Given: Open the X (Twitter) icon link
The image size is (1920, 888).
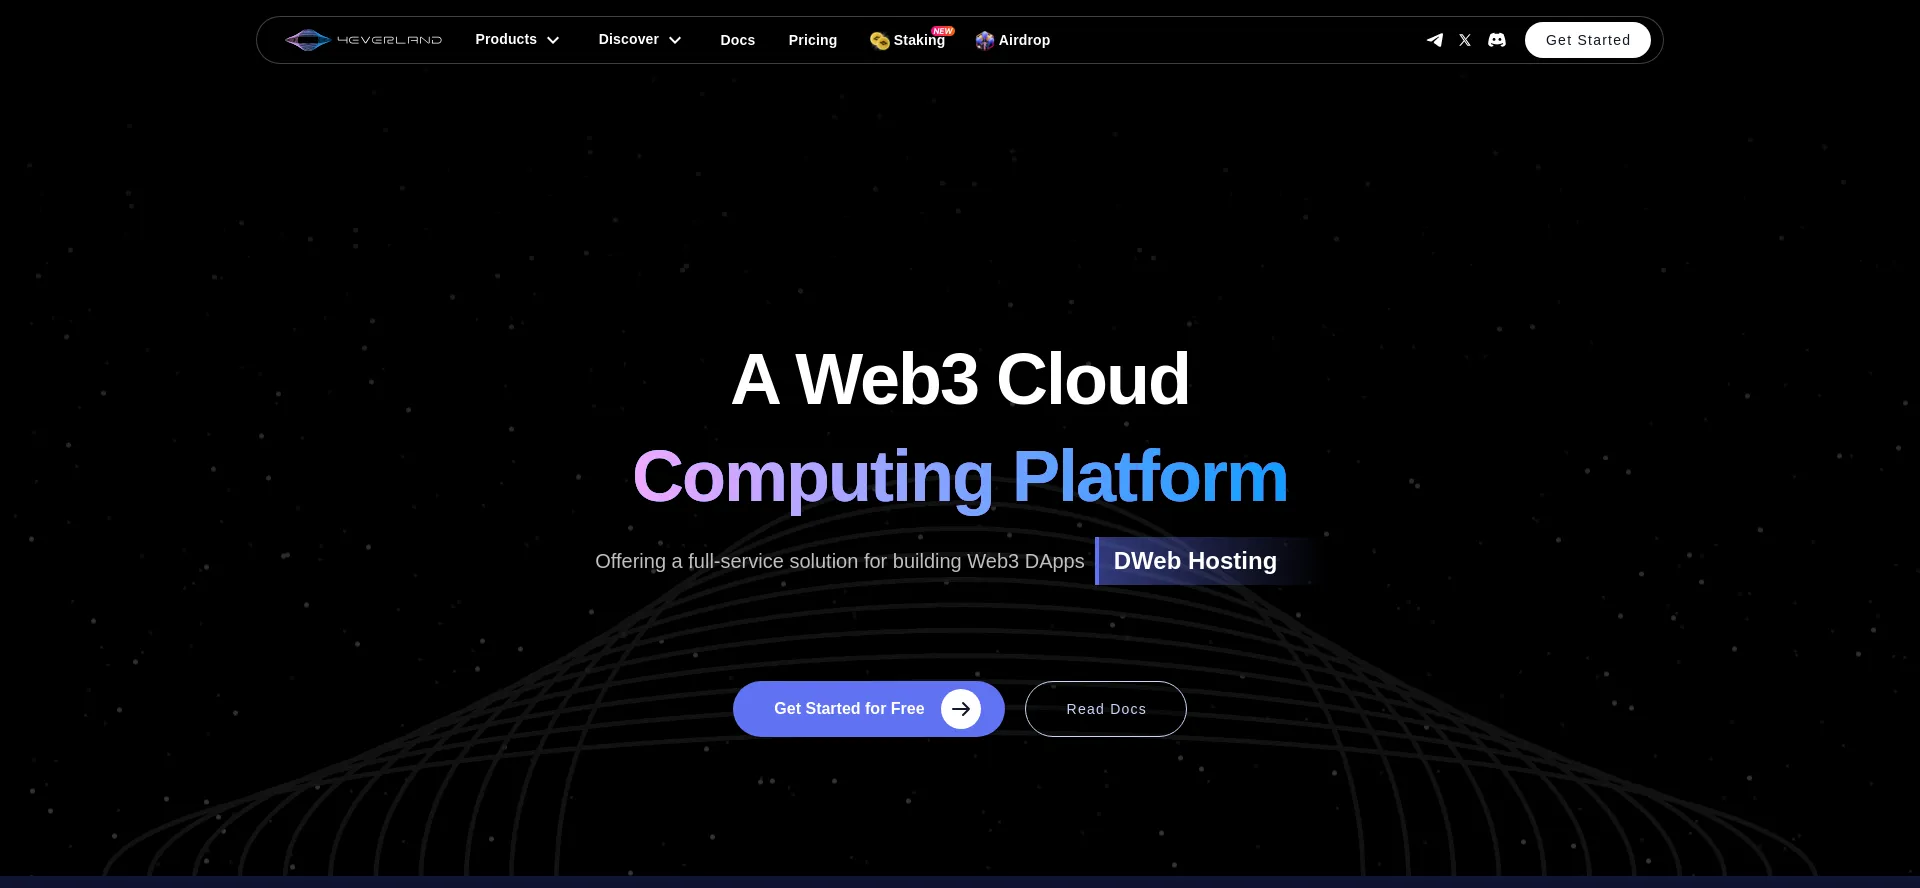Looking at the screenshot, I should (1465, 40).
